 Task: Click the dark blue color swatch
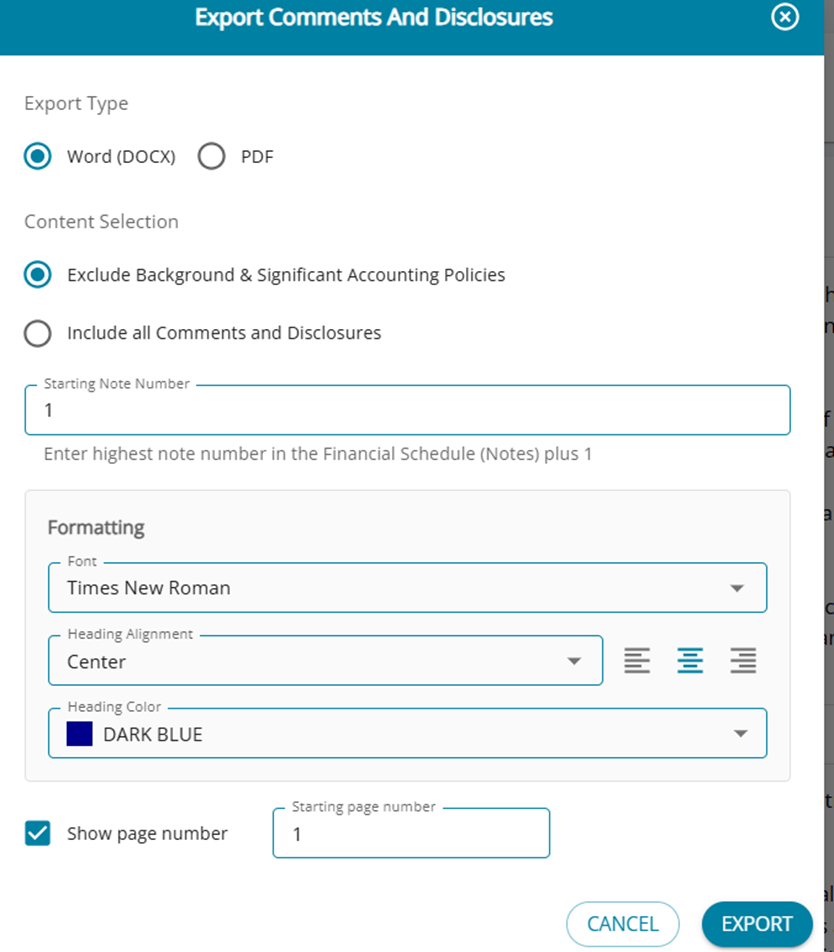coord(80,734)
